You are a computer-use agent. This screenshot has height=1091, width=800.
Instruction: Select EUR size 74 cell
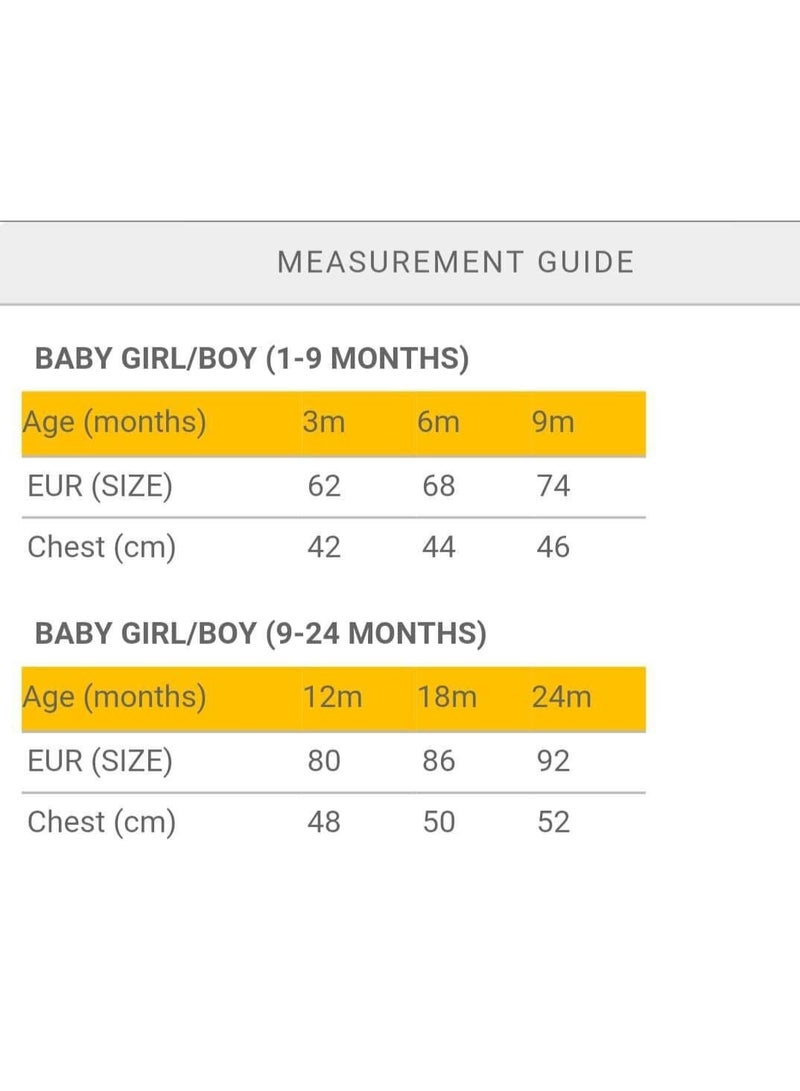point(553,486)
